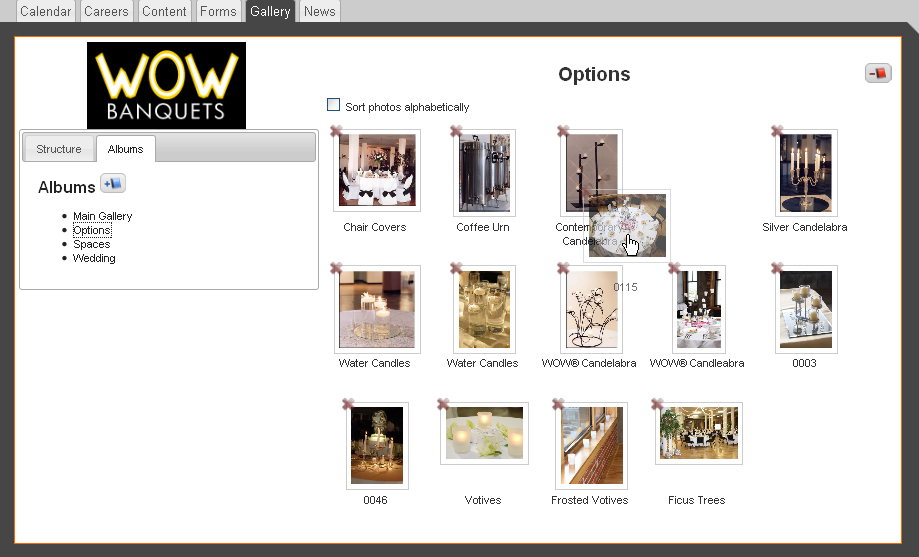The width and height of the screenshot is (919, 557).
Task: Open the Main Gallery album link
Action: (103, 216)
